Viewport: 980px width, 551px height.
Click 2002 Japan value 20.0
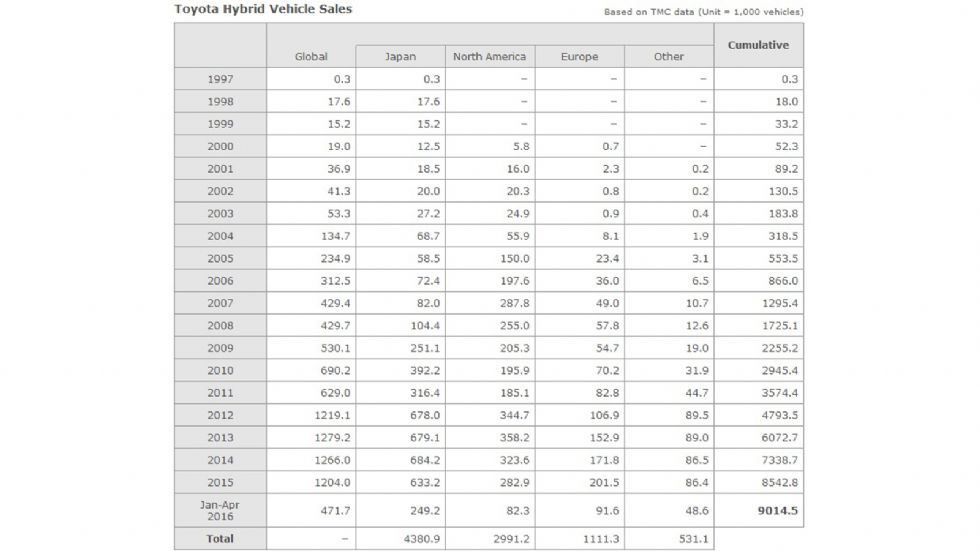pyautogui.click(x=428, y=191)
